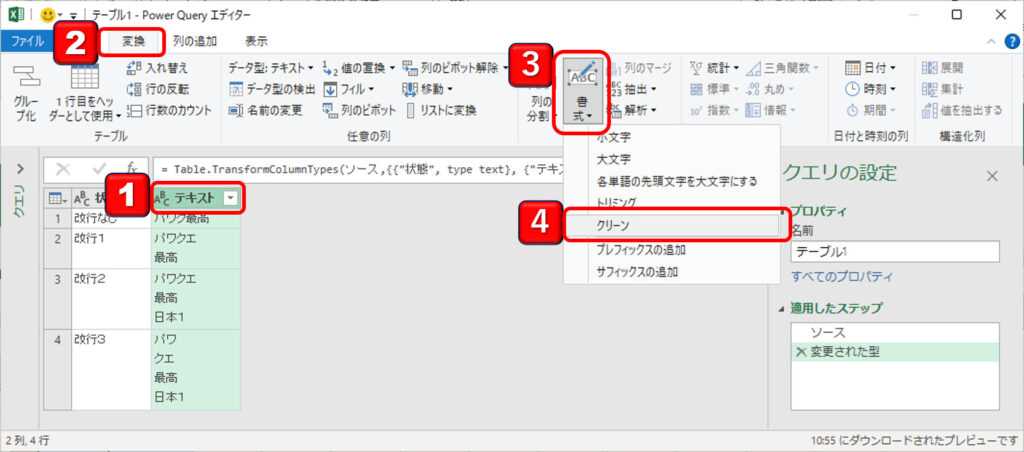Image resolution: width=1024 pixels, height=452 pixels.
Task: Click the formula bar text
Action: coord(360,169)
